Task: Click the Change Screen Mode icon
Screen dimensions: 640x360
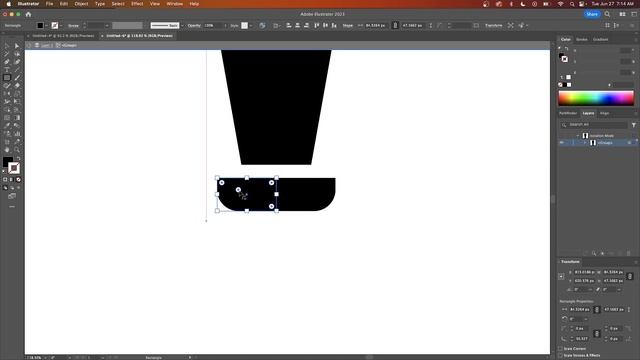Action: pyautogui.click(x=12, y=196)
